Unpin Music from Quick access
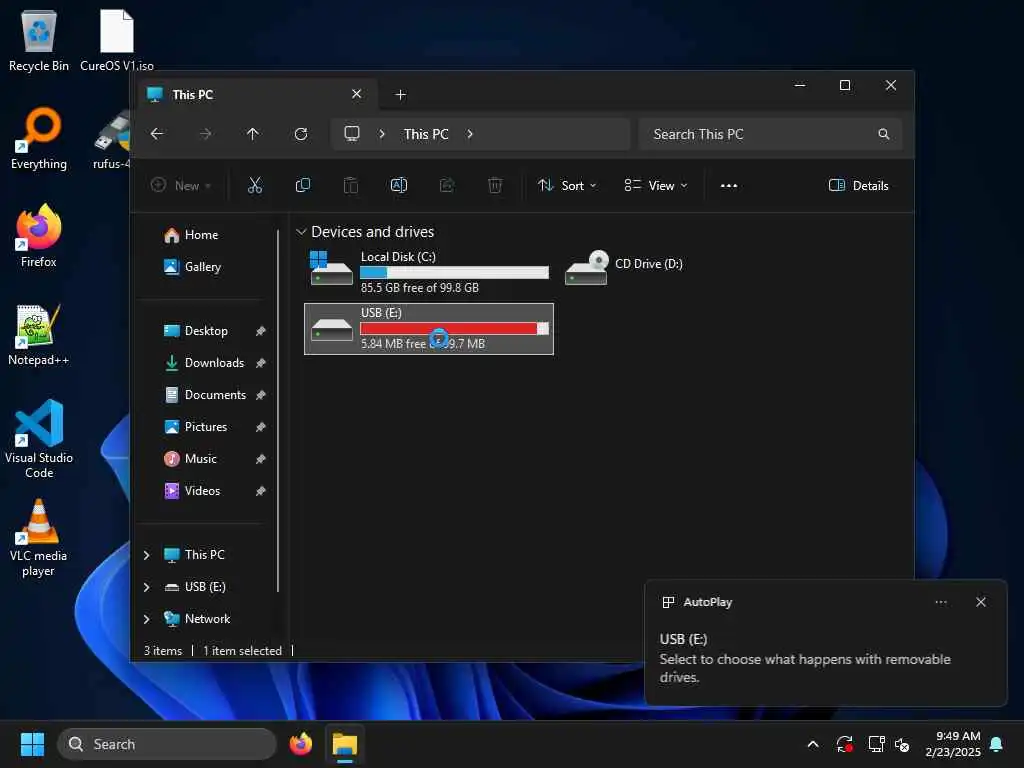This screenshot has width=1024, height=768. pos(261,459)
